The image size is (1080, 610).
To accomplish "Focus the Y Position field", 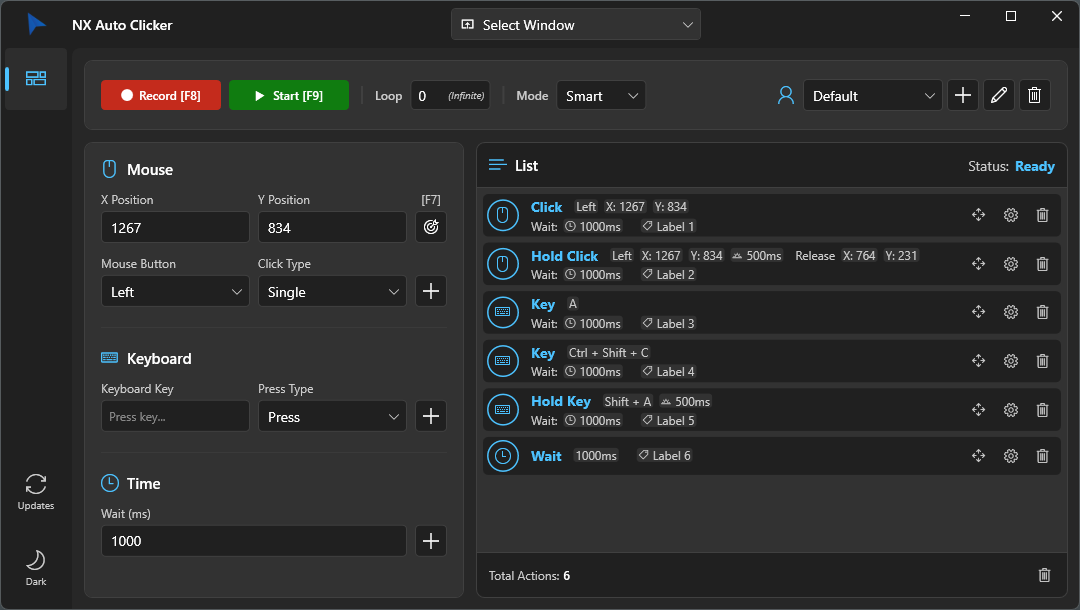I will click(x=332, y=227).
